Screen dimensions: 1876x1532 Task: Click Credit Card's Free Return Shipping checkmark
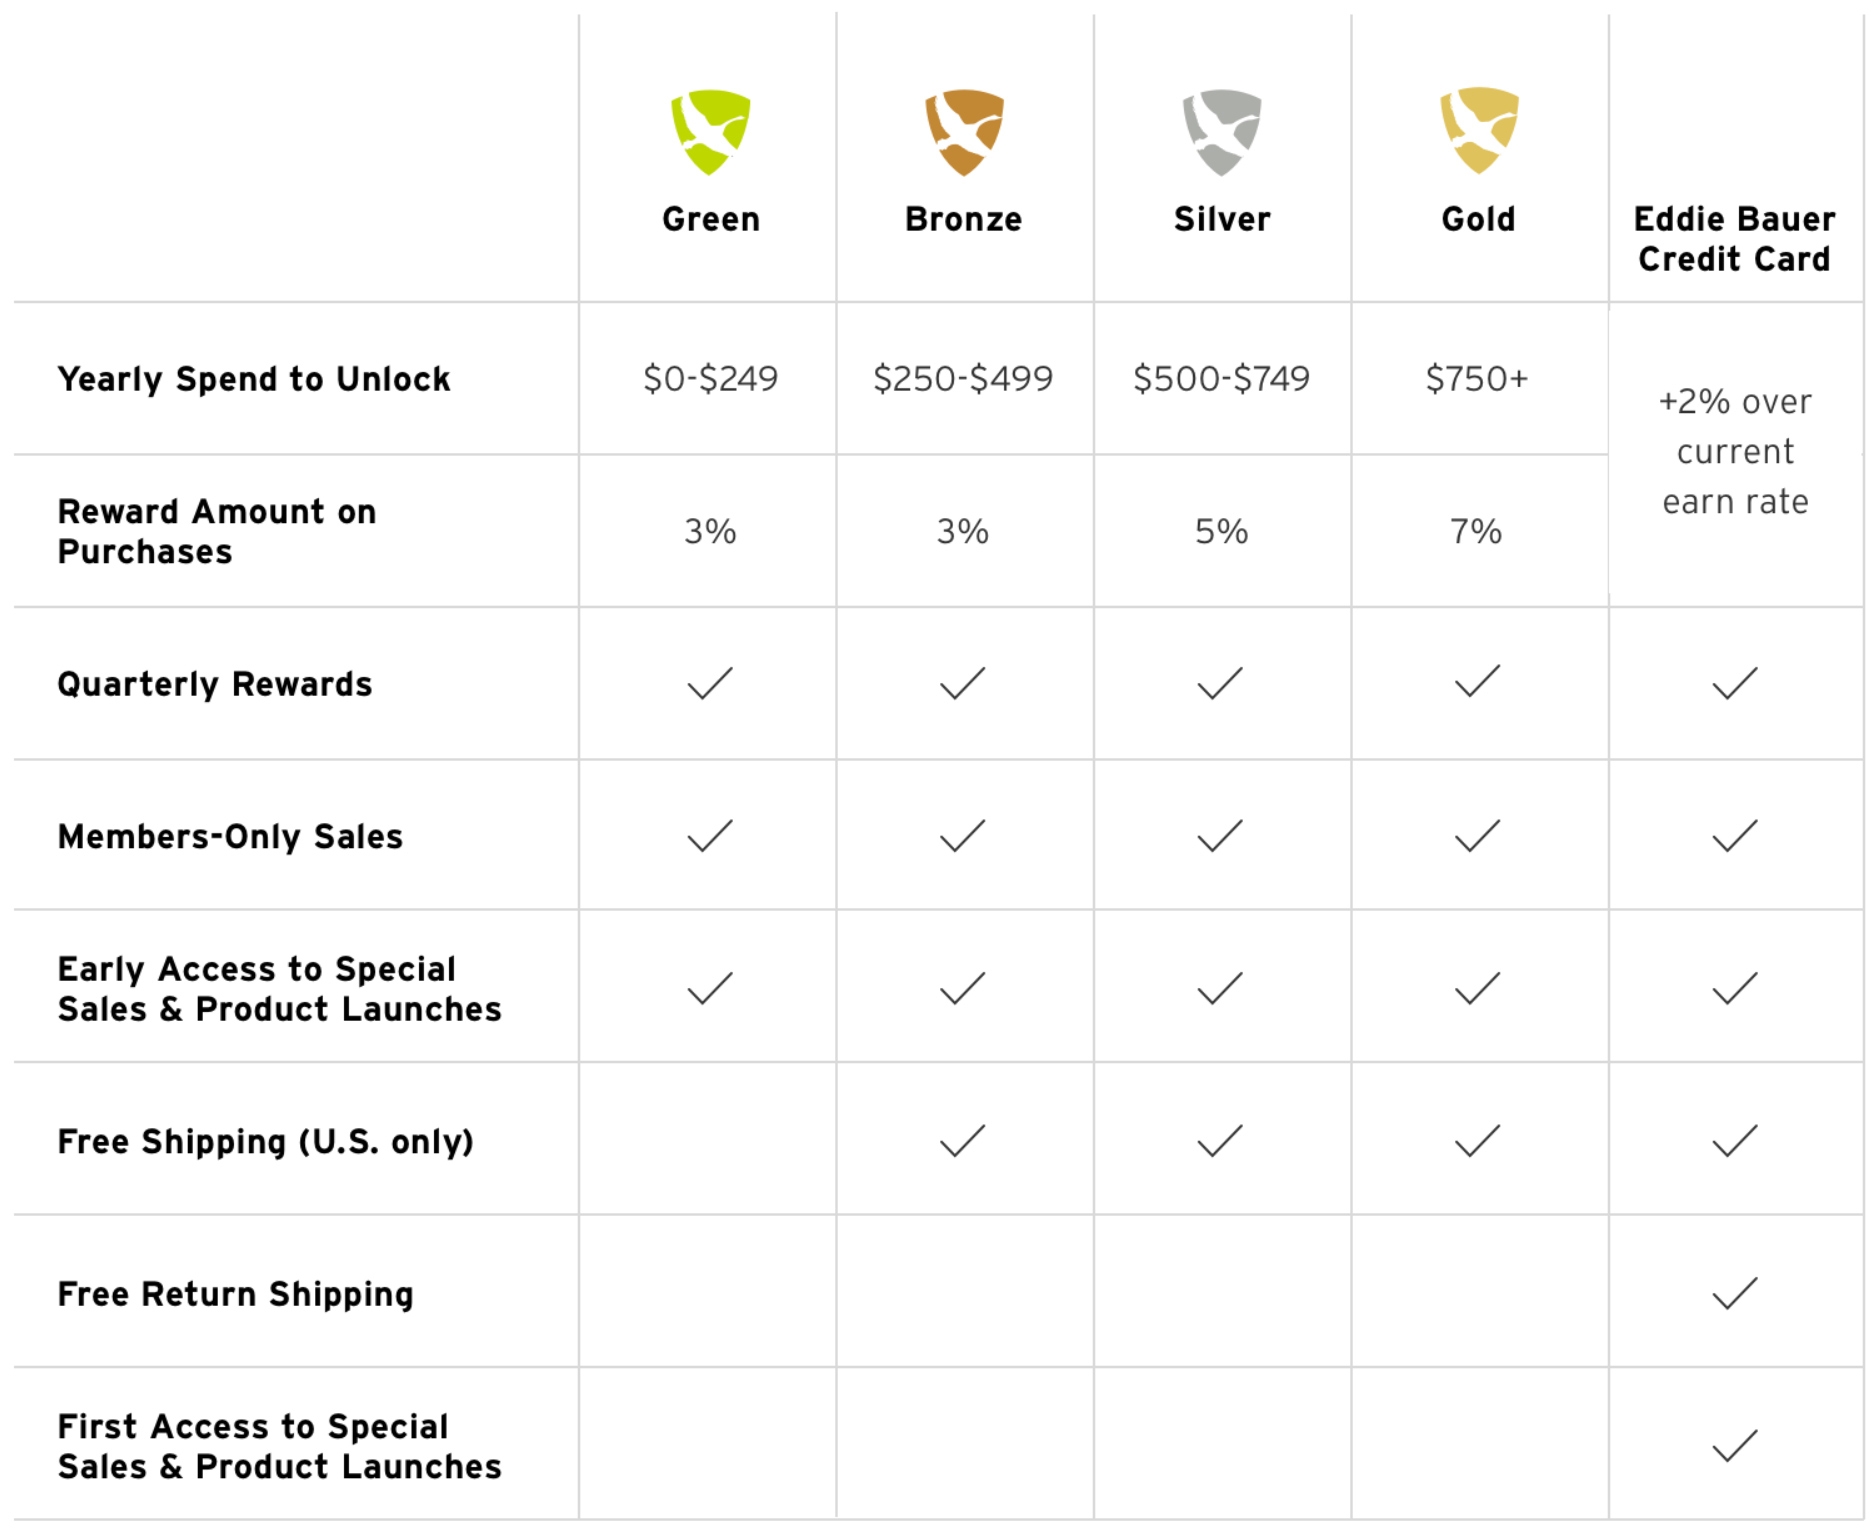coord(1734,1293)
